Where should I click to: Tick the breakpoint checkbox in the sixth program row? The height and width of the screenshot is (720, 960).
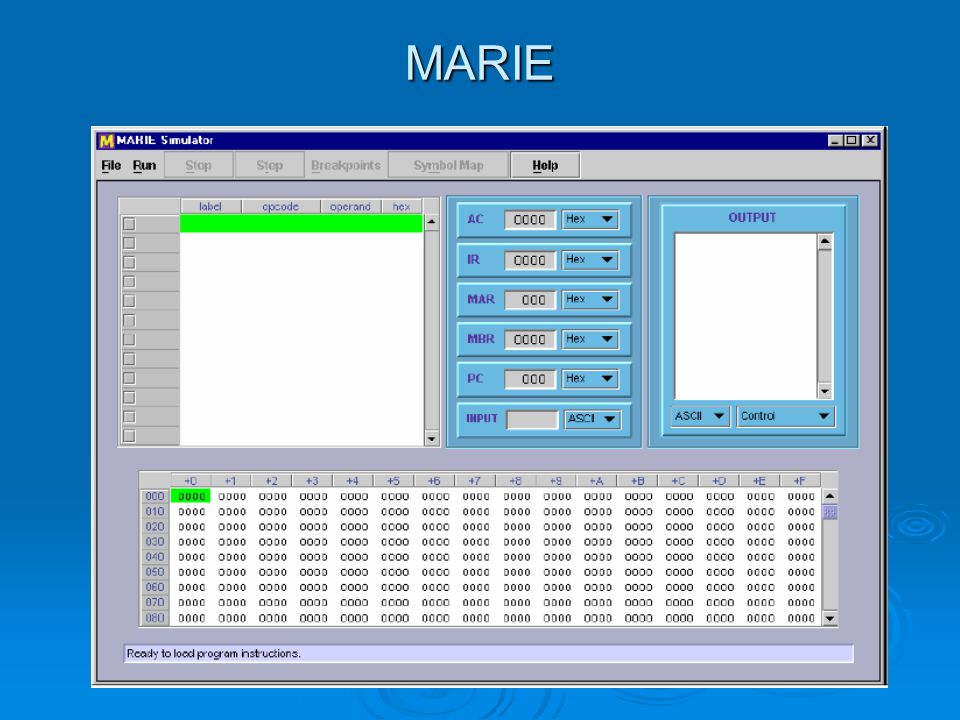[129, 320]
